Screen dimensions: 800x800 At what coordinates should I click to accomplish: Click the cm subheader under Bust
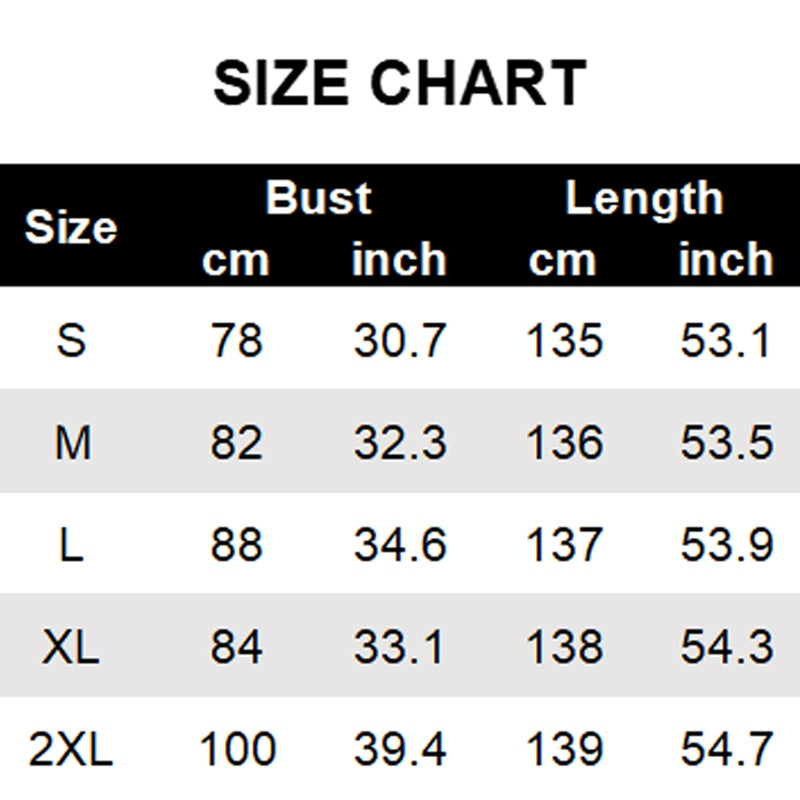coord(236,260)
